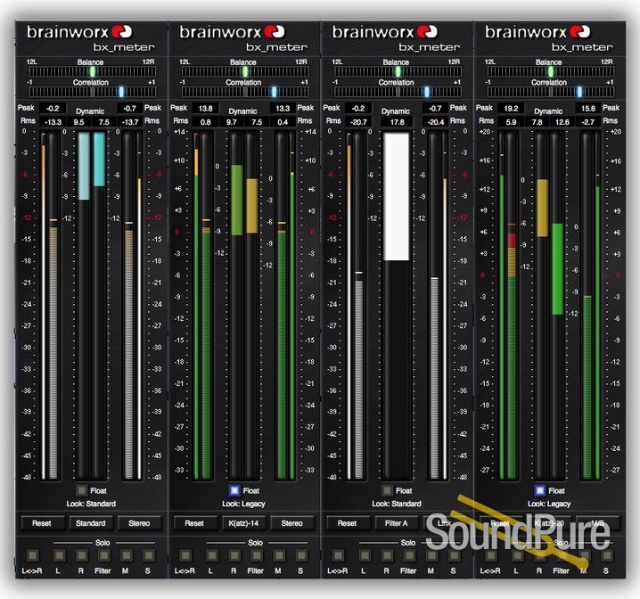Screen dimensions: 640x599
Task: Enable Filter solo in the Filter A meter
Action: [x=409, y=555]
